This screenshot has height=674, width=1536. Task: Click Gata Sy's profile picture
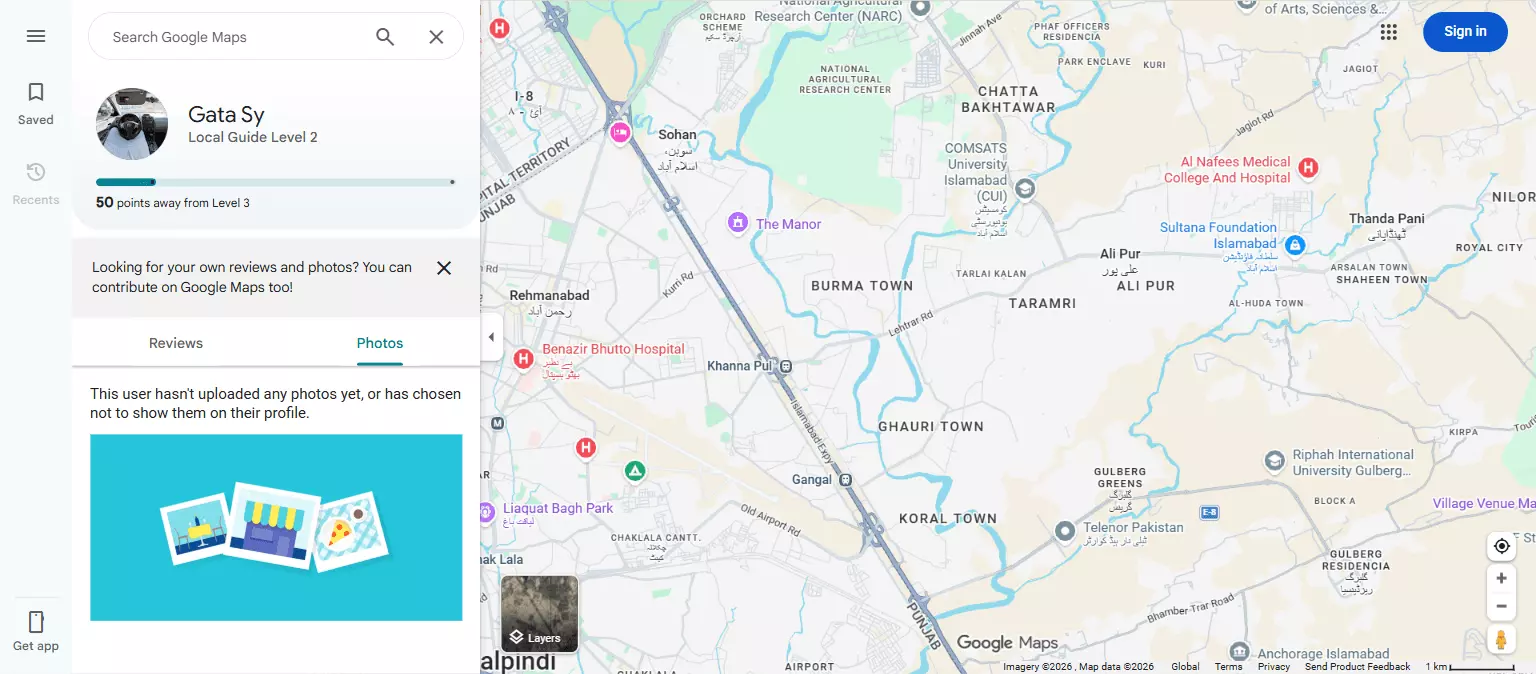point(132,124)
